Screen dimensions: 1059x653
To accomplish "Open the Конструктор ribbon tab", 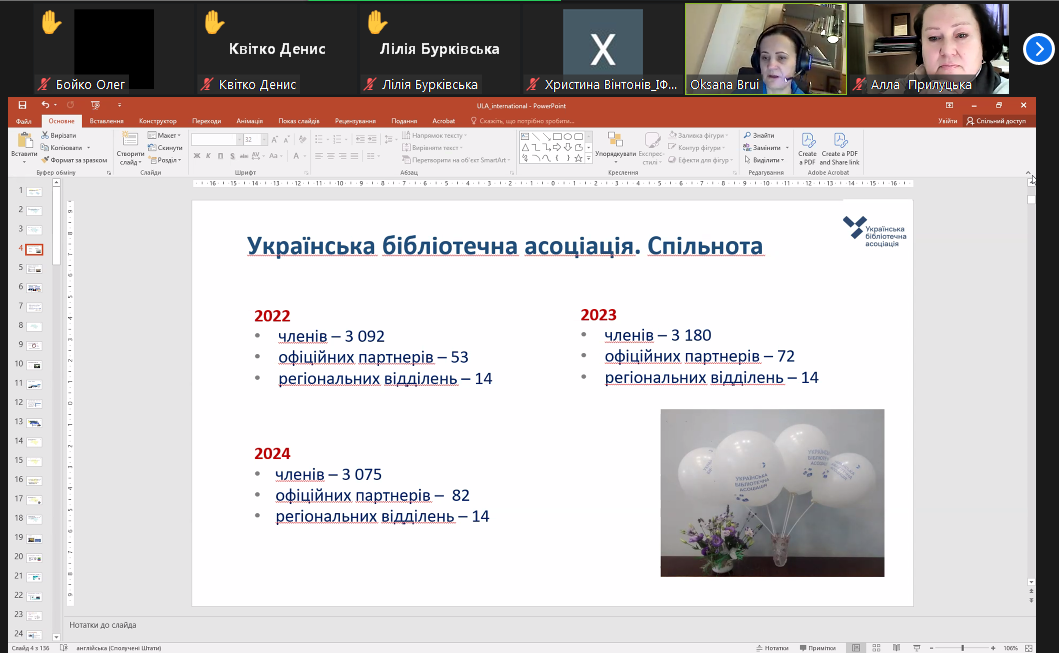I will (x=157, y=121).
